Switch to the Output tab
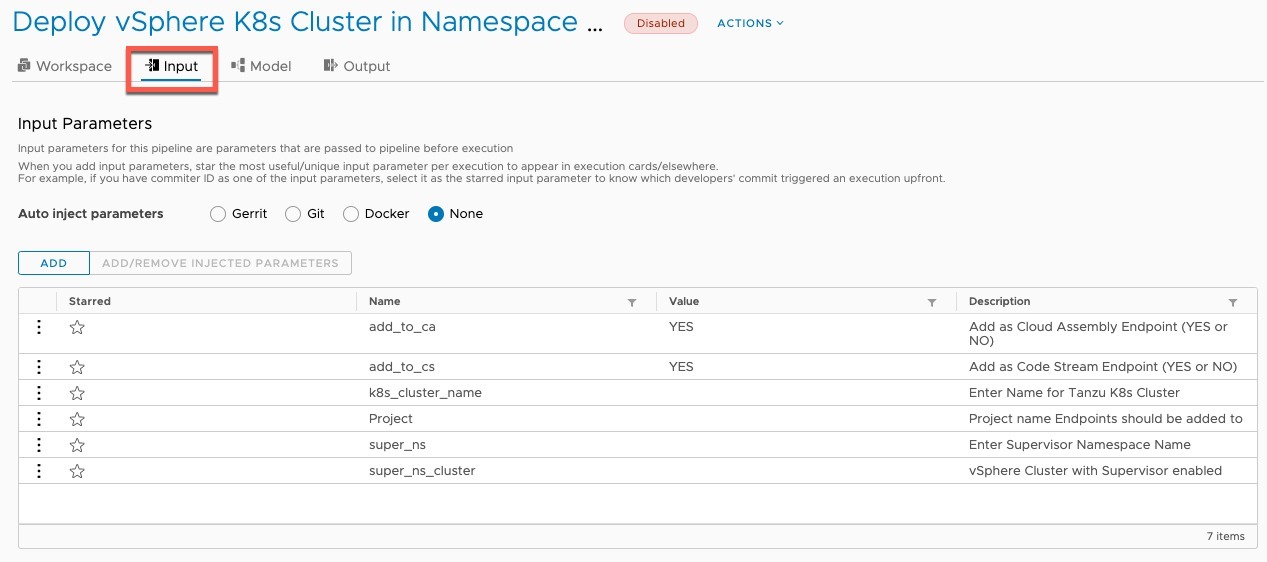 tap(357, 66)
